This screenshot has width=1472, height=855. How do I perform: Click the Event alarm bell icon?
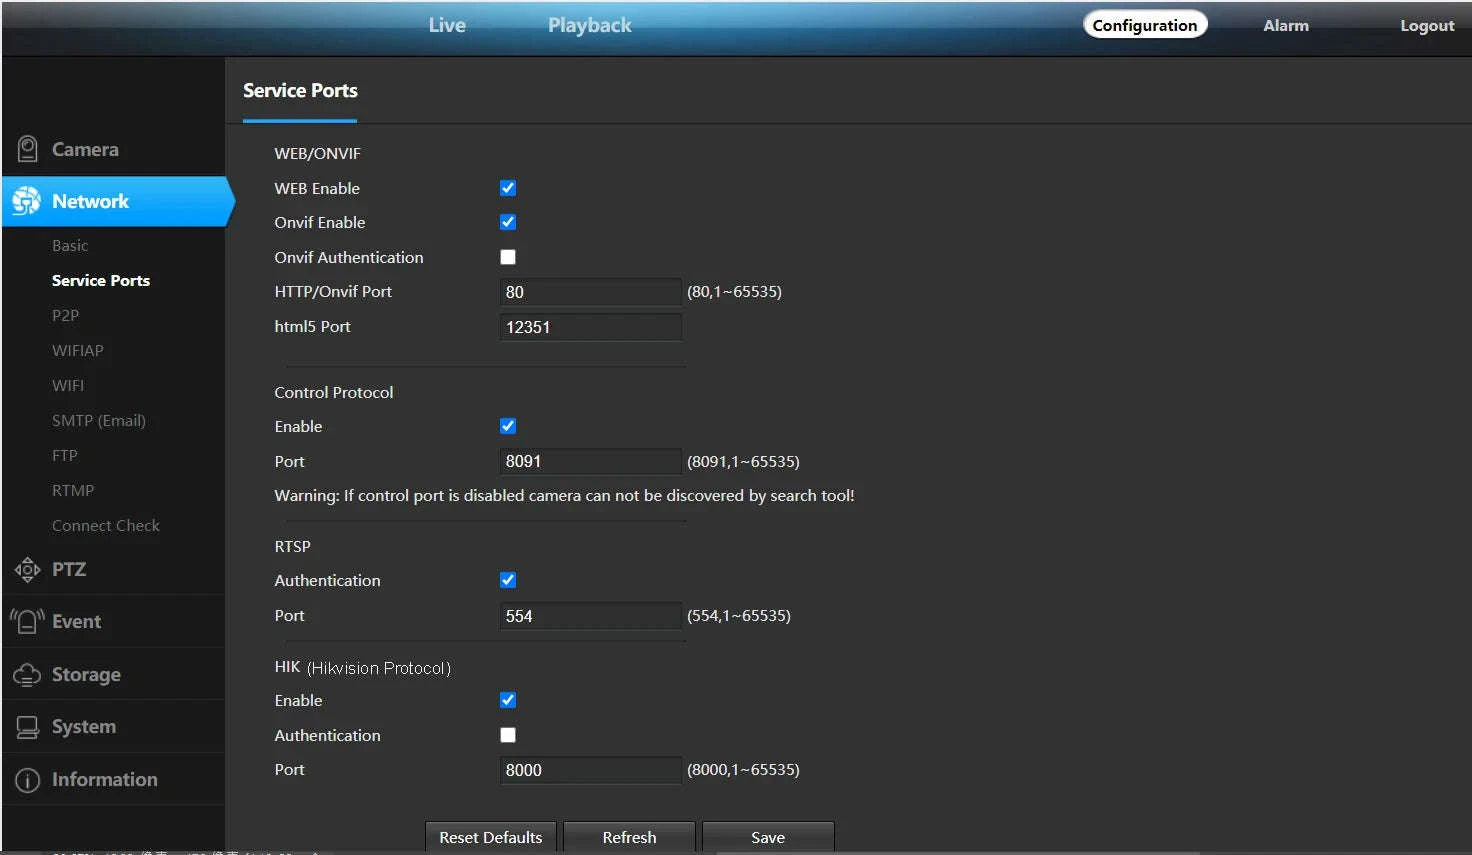(27, 622)
